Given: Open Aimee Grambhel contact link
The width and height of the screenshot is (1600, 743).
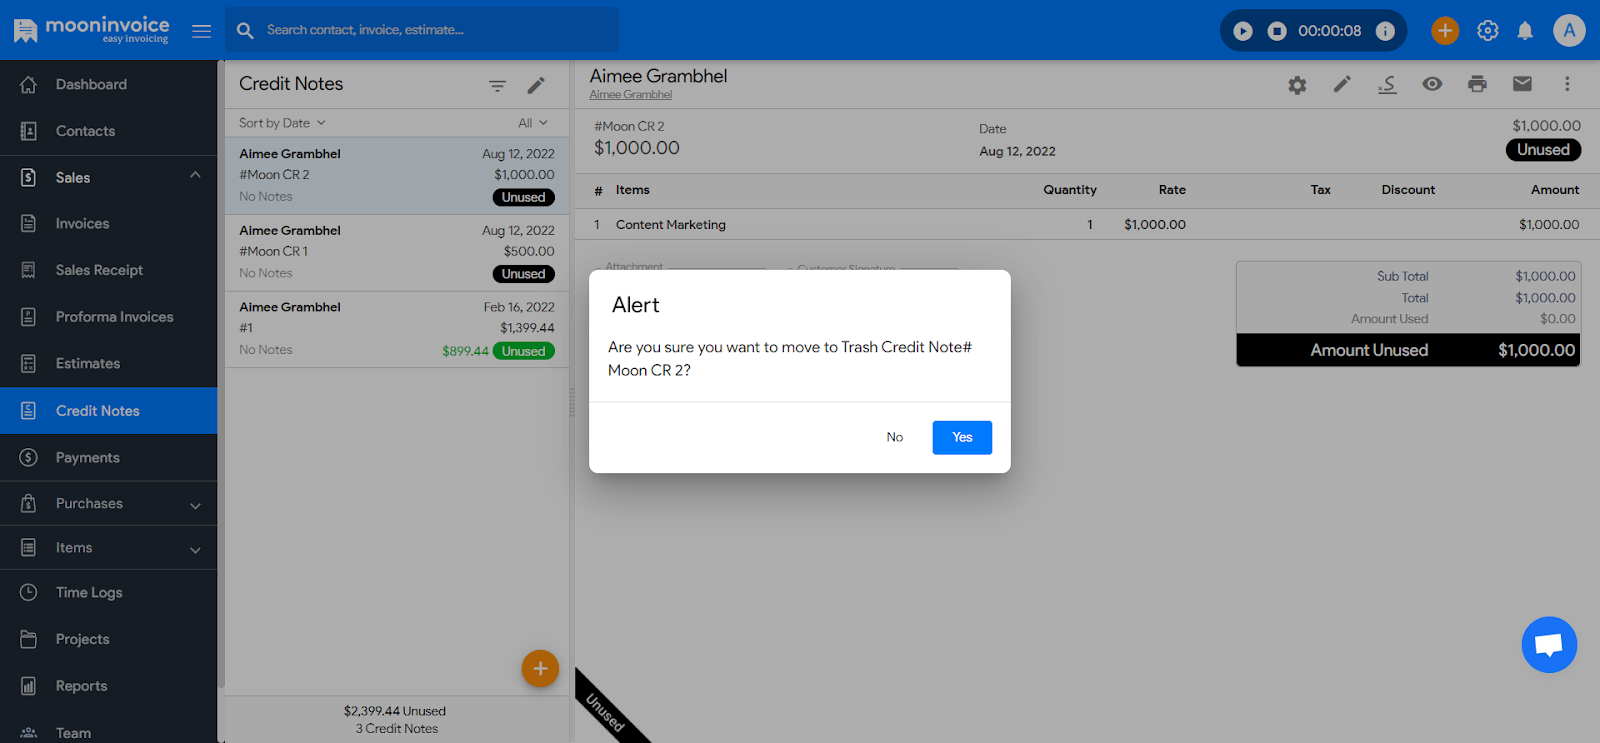Looking at the screenshot, I should 630,95.
